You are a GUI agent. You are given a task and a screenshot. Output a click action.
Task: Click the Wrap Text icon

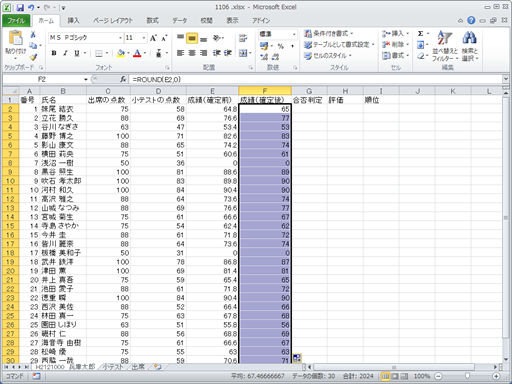243,38
